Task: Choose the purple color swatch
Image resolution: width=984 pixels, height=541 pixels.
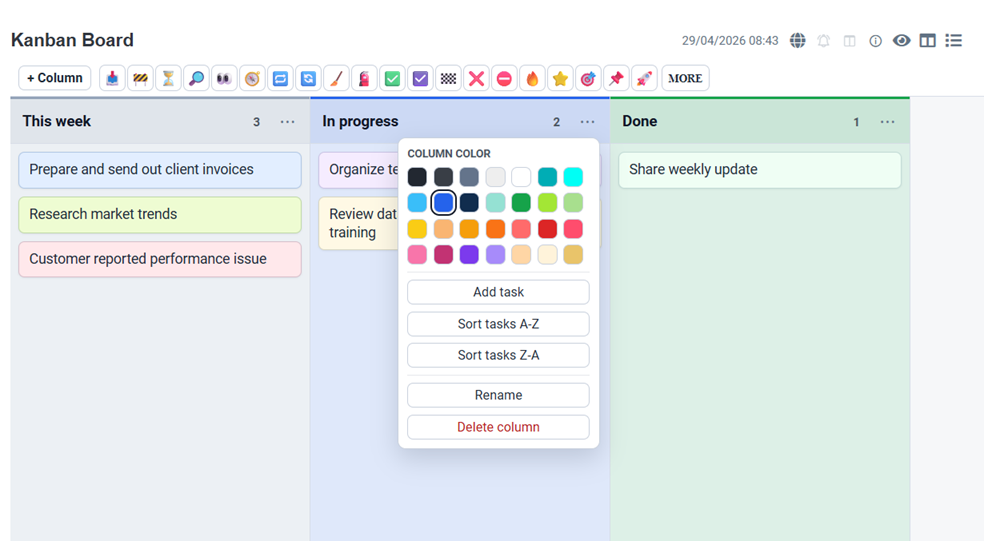Action: click(x=469, y=255)
